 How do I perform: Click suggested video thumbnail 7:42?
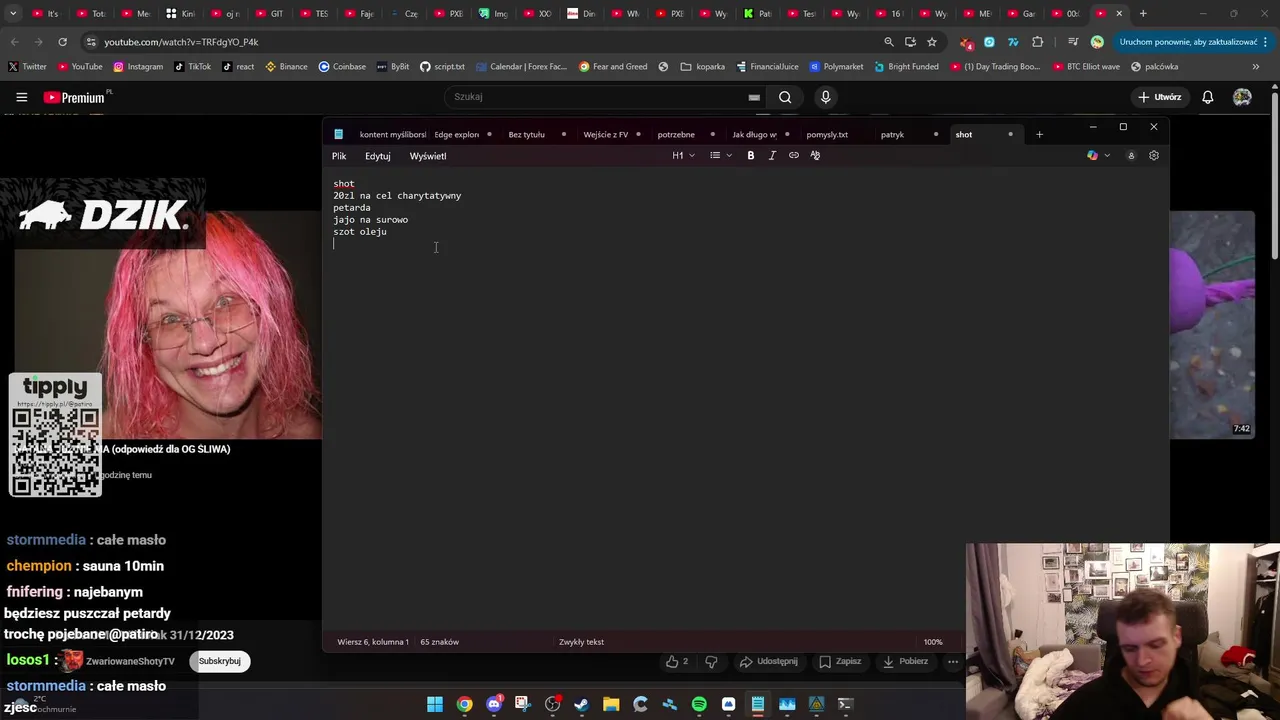[1212, 324]
